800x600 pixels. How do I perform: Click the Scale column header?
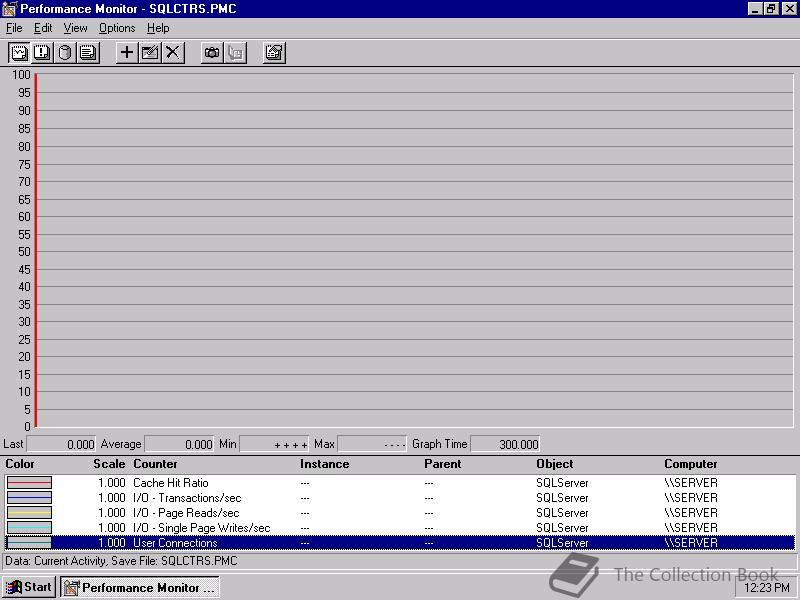pos(109,464)
